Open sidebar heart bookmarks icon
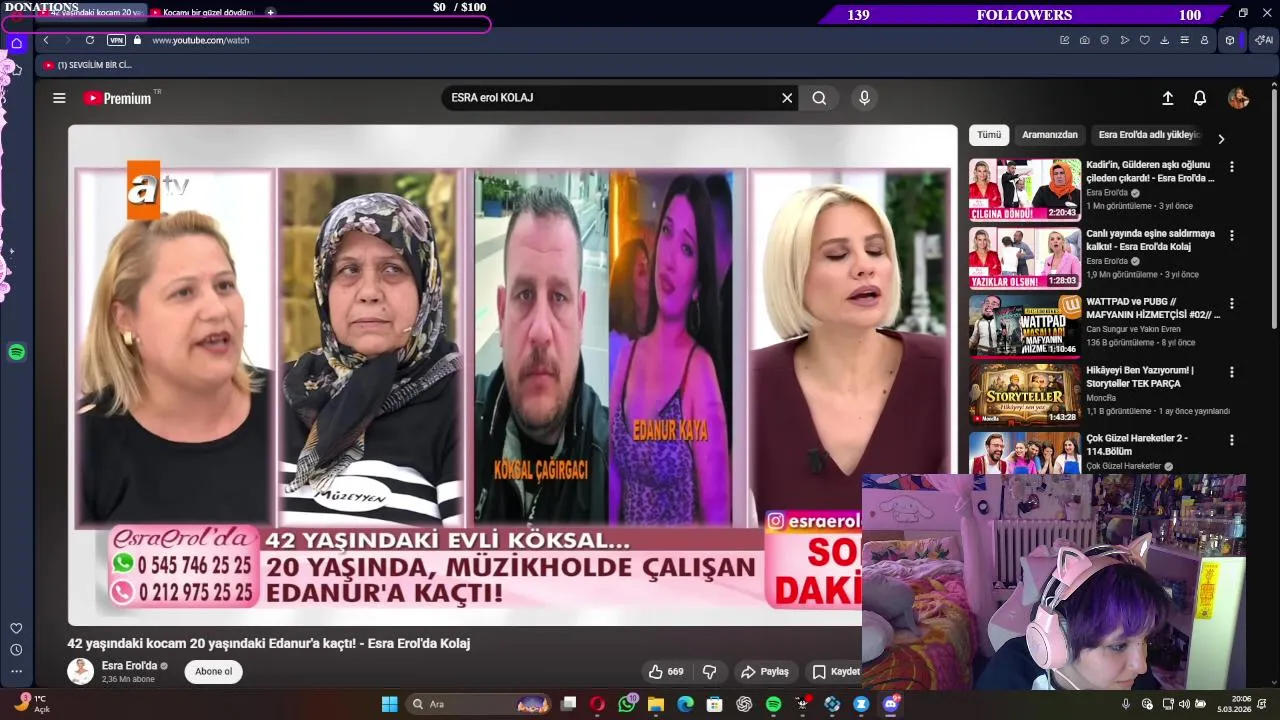The height and width of the screenshot is (720, 1280). pyautogui.click(x=16, y=628)
